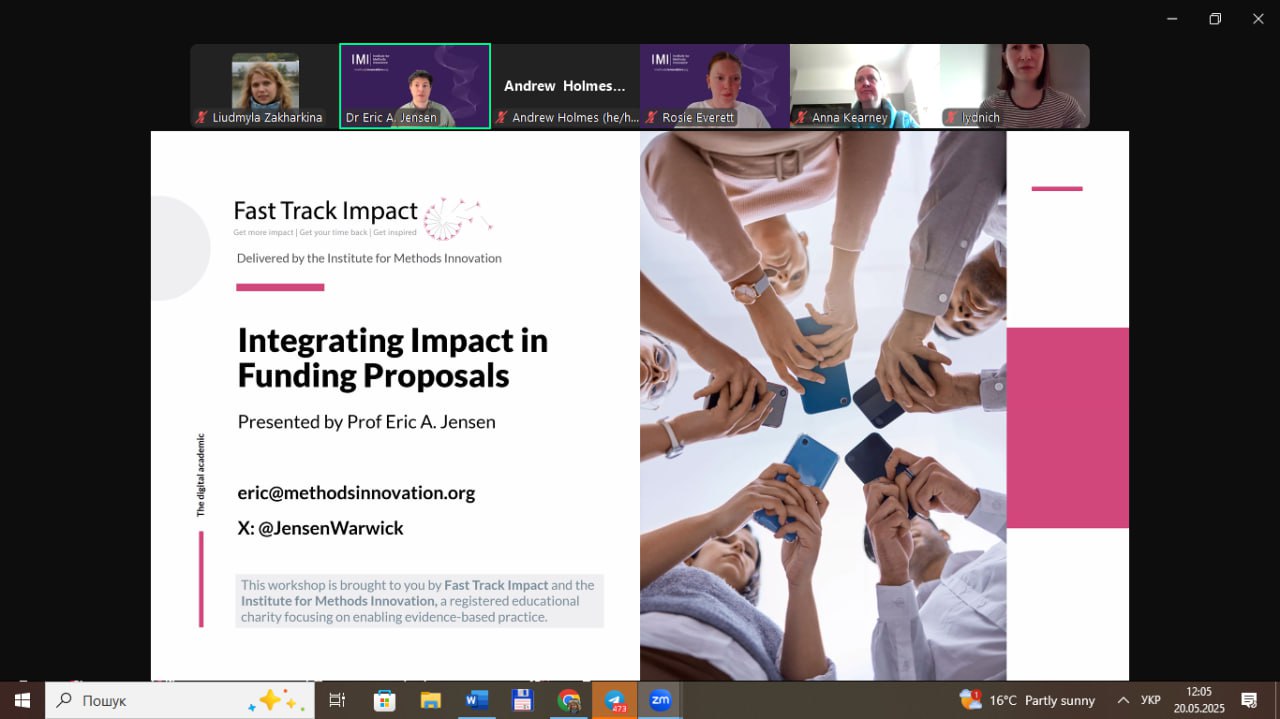Image resolution: width=1280 pixels, height=719 pixels.
Task: Minimize the Zoom meeting window
Action: pyautogui.click(x=1172, y=18)
